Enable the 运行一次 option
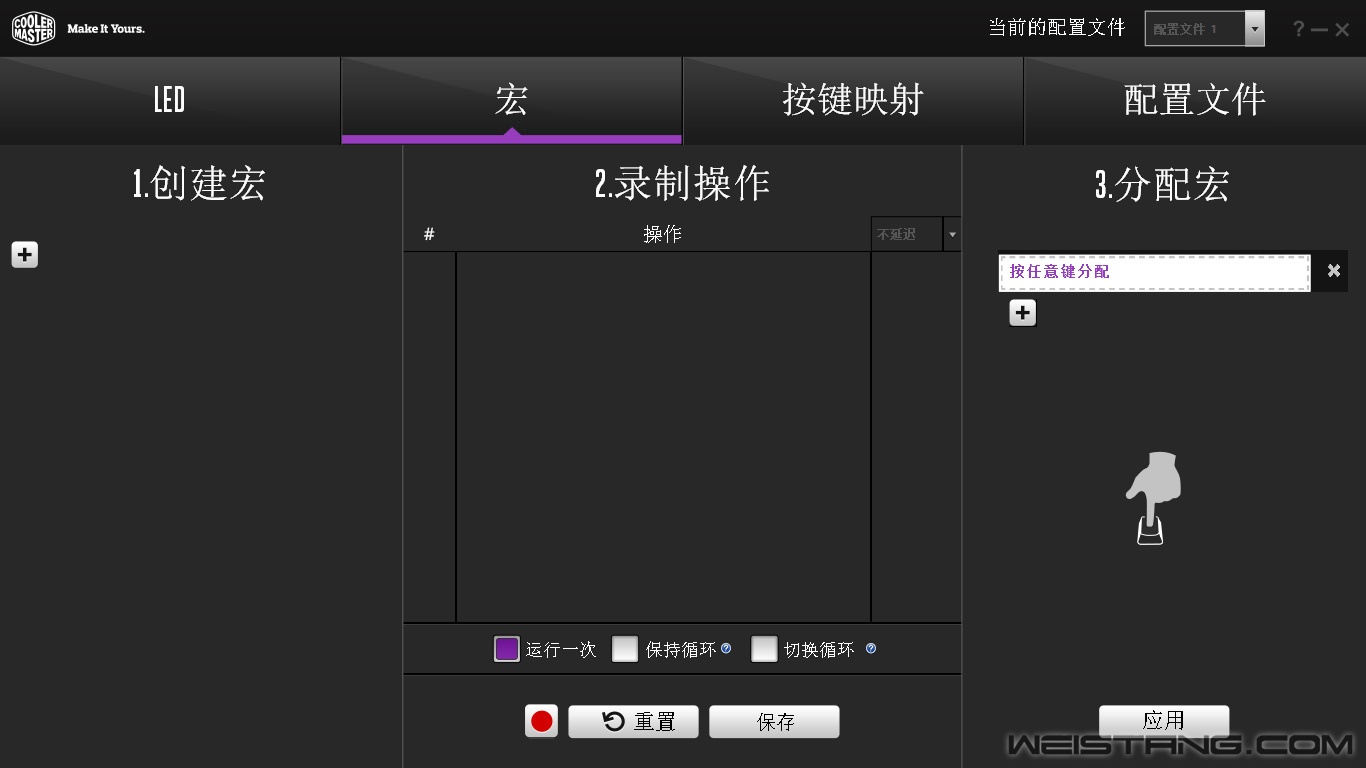Image resolution: width=1366 pixels, height=768 pixels. pyautogui.click(x=507, y=649)
